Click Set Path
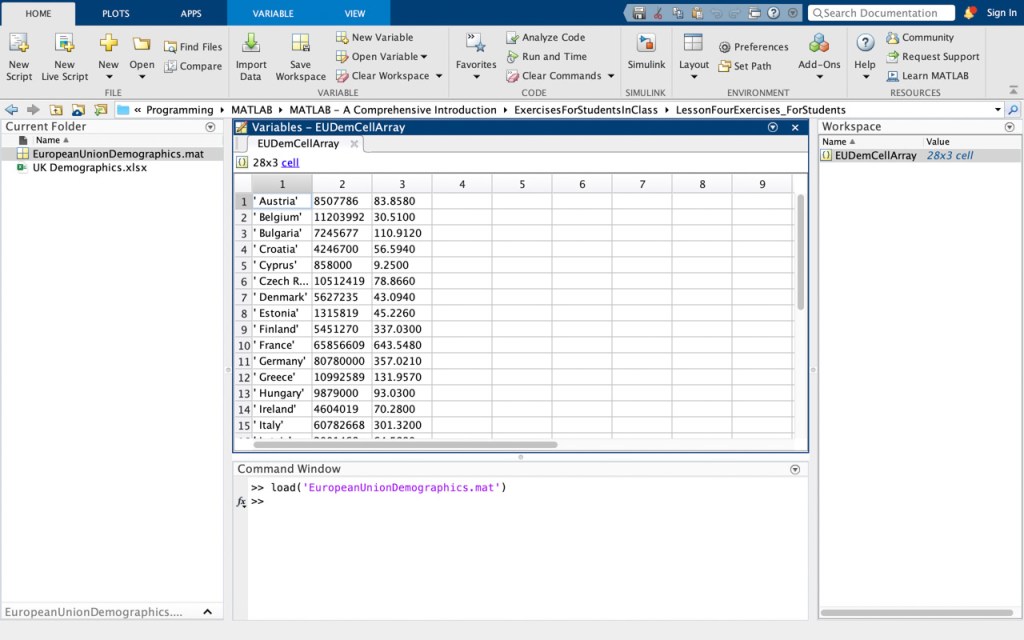The height and width of the screenshot is (640, 1024). coord(744,66)
